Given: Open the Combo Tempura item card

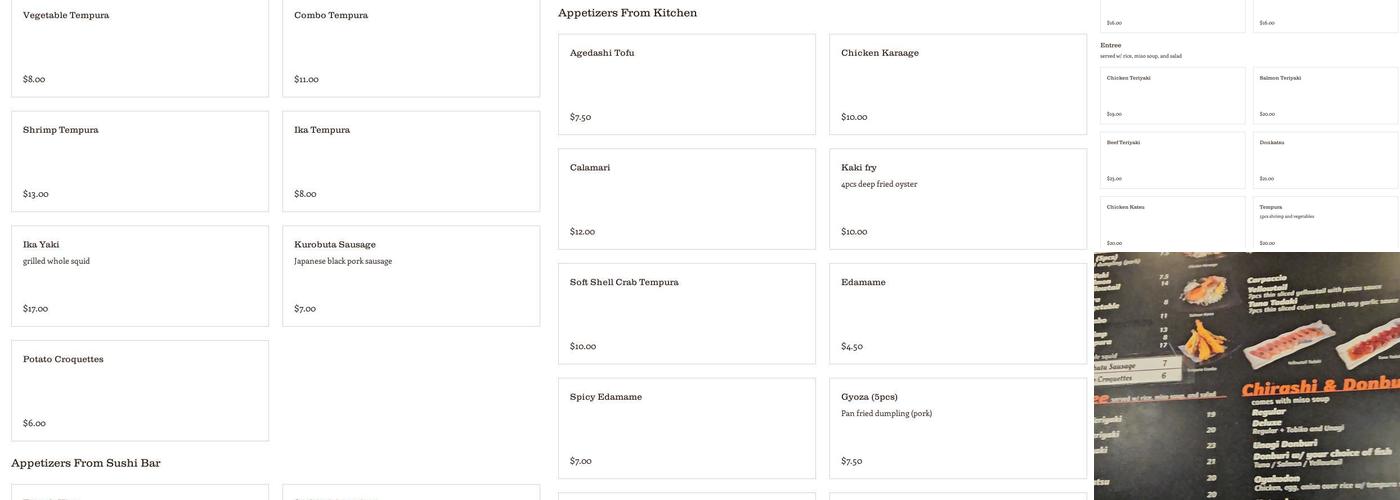Looking at the screenshot, I should (x=411, y=47).
